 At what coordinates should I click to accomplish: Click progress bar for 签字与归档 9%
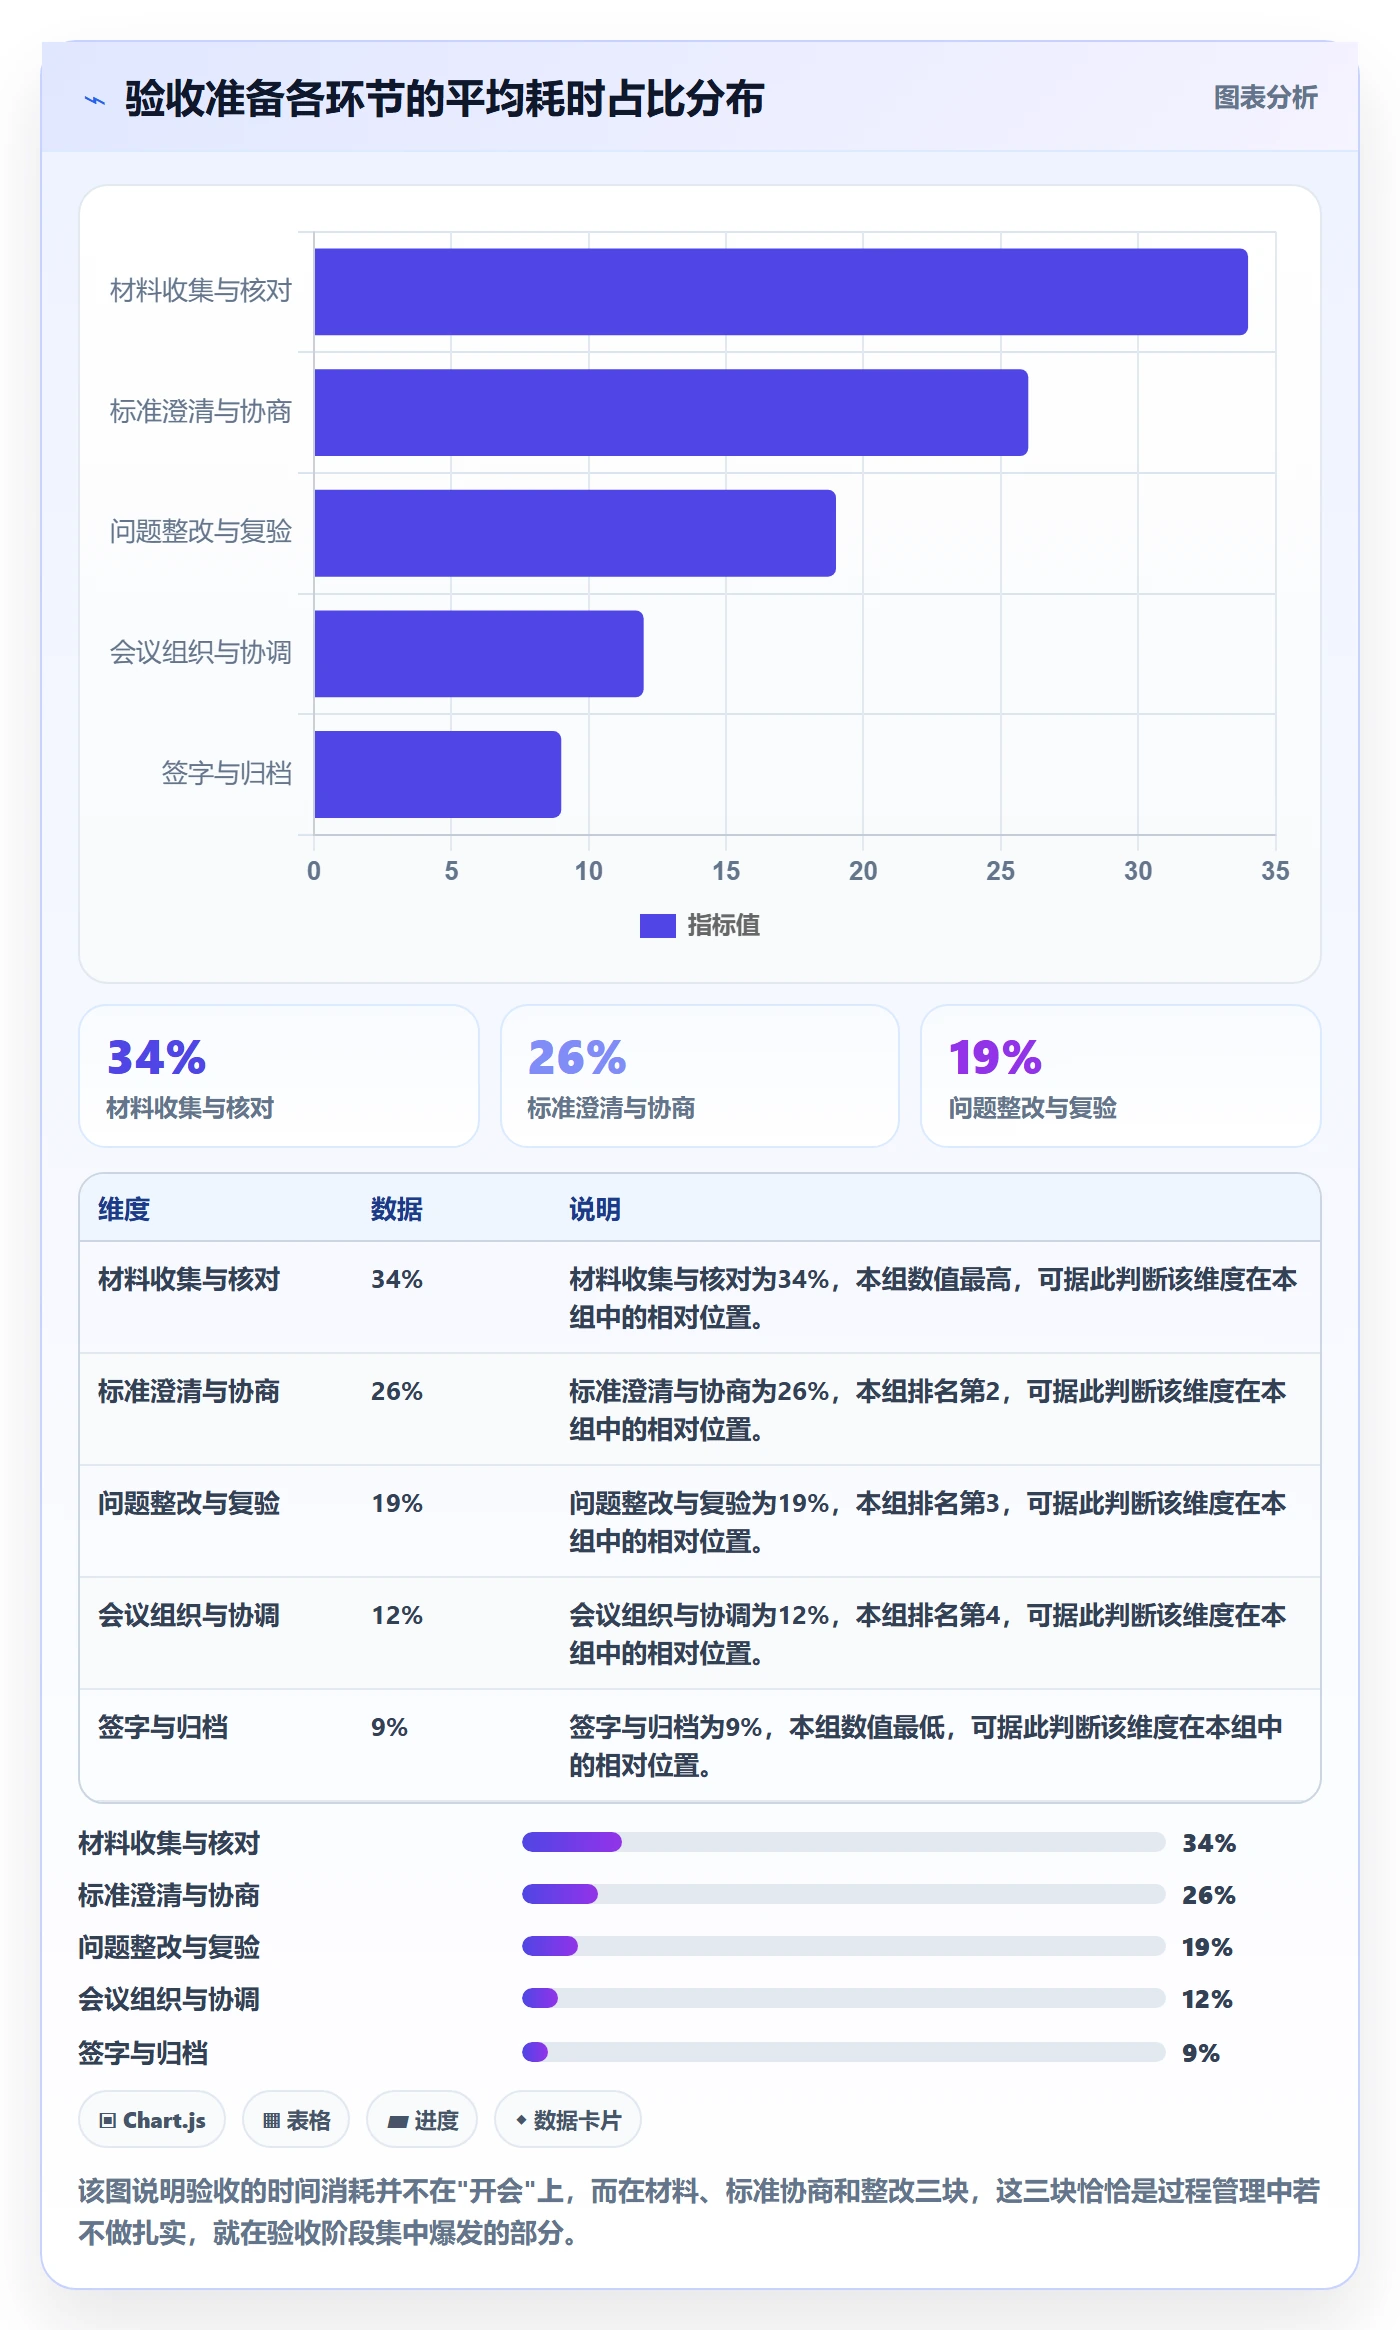(844, 2052)
